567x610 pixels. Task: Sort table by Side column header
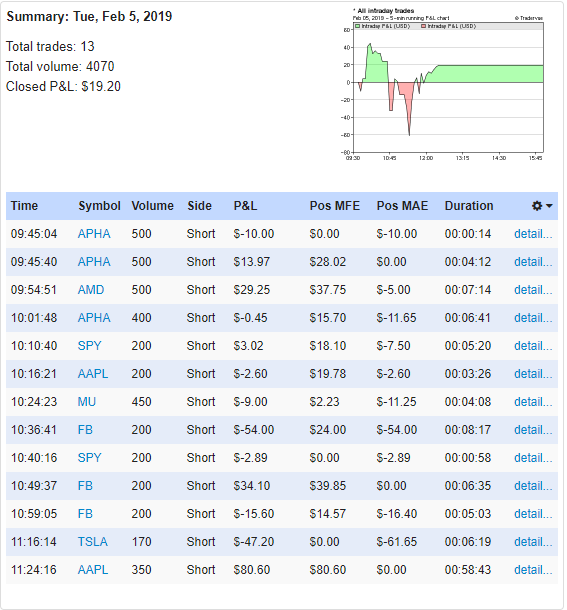[199, 206]
